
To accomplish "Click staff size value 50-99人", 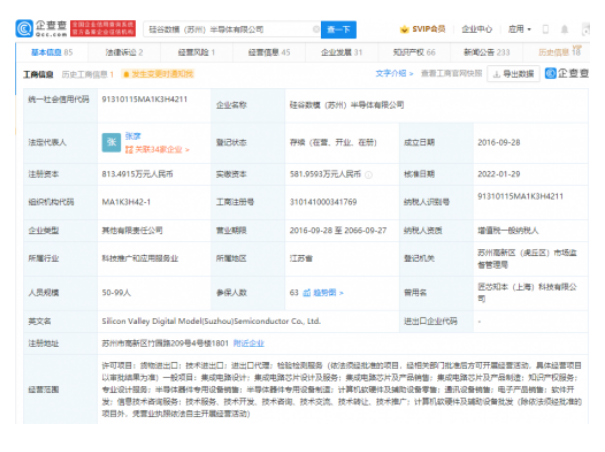I will 117,293.
